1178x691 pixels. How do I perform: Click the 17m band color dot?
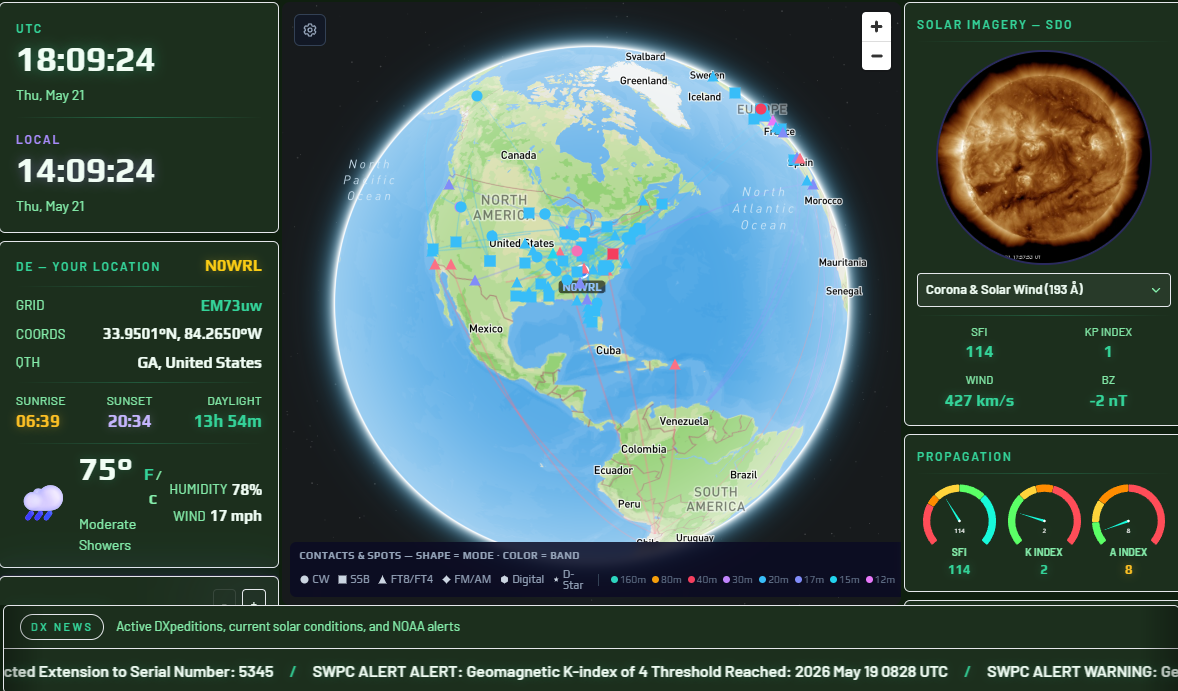point(799,580)
